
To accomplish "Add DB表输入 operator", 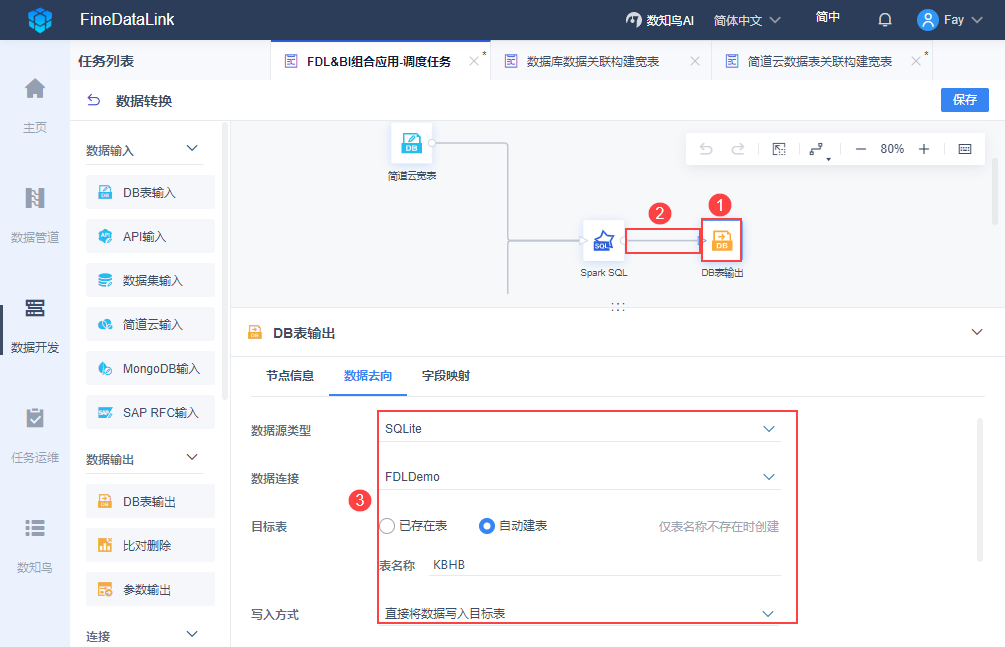I will click(150, 192).
